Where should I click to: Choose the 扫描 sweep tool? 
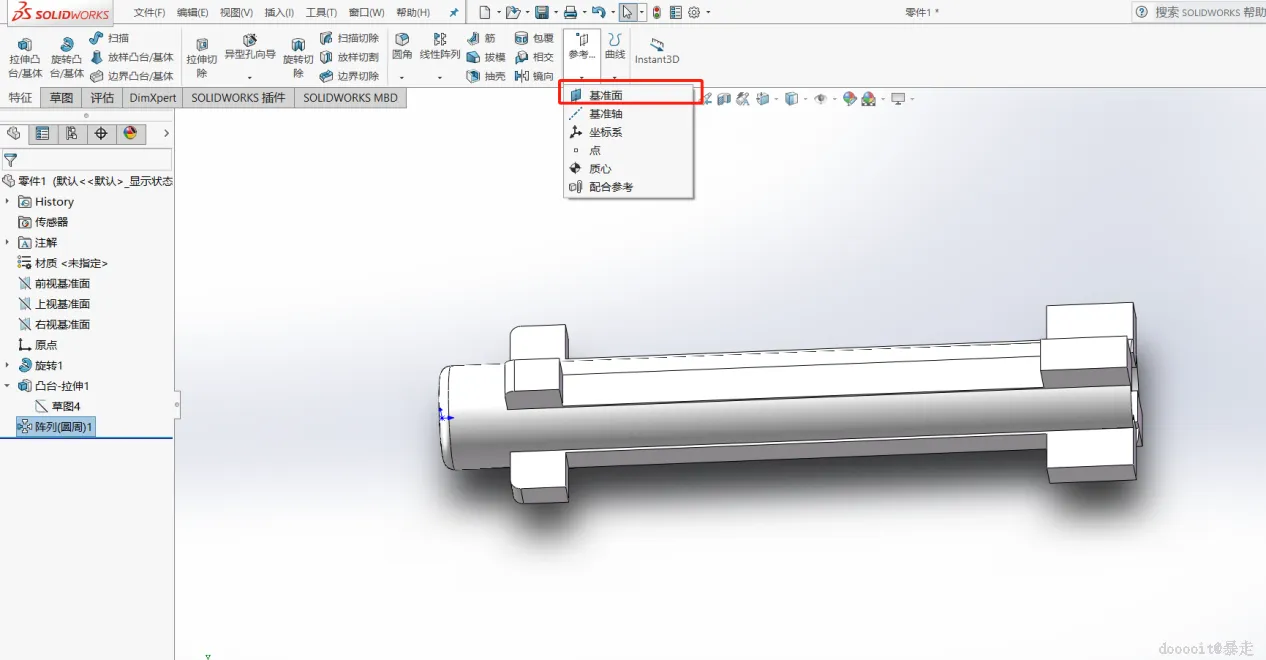[x=109, y=38]
